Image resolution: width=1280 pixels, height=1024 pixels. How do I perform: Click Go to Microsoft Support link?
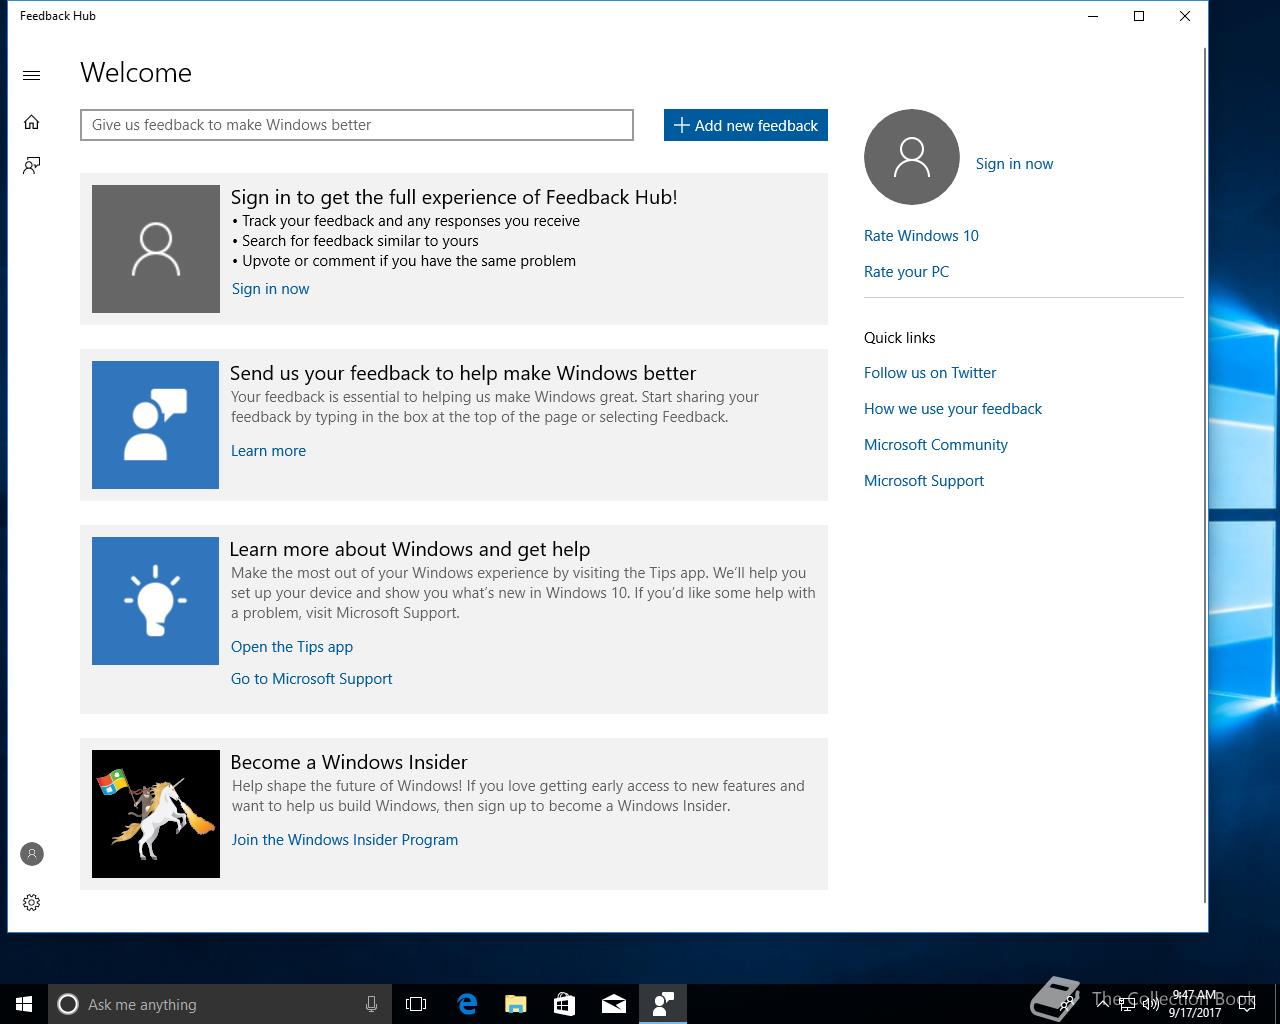(x=311, y=679)
